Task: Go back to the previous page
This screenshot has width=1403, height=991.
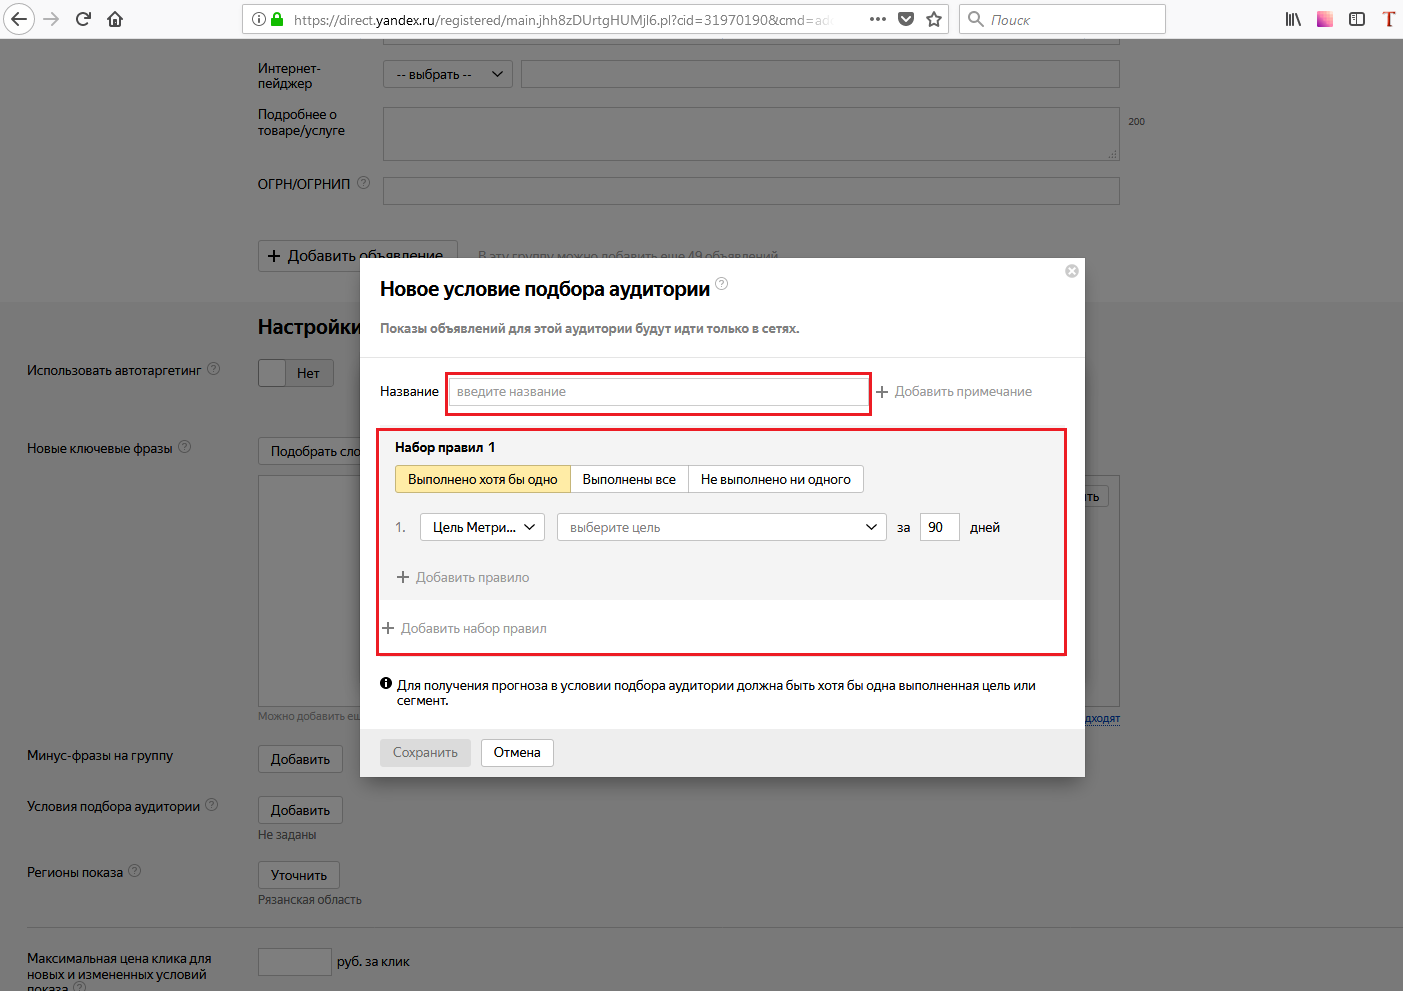Action: (x=19, y=19)
